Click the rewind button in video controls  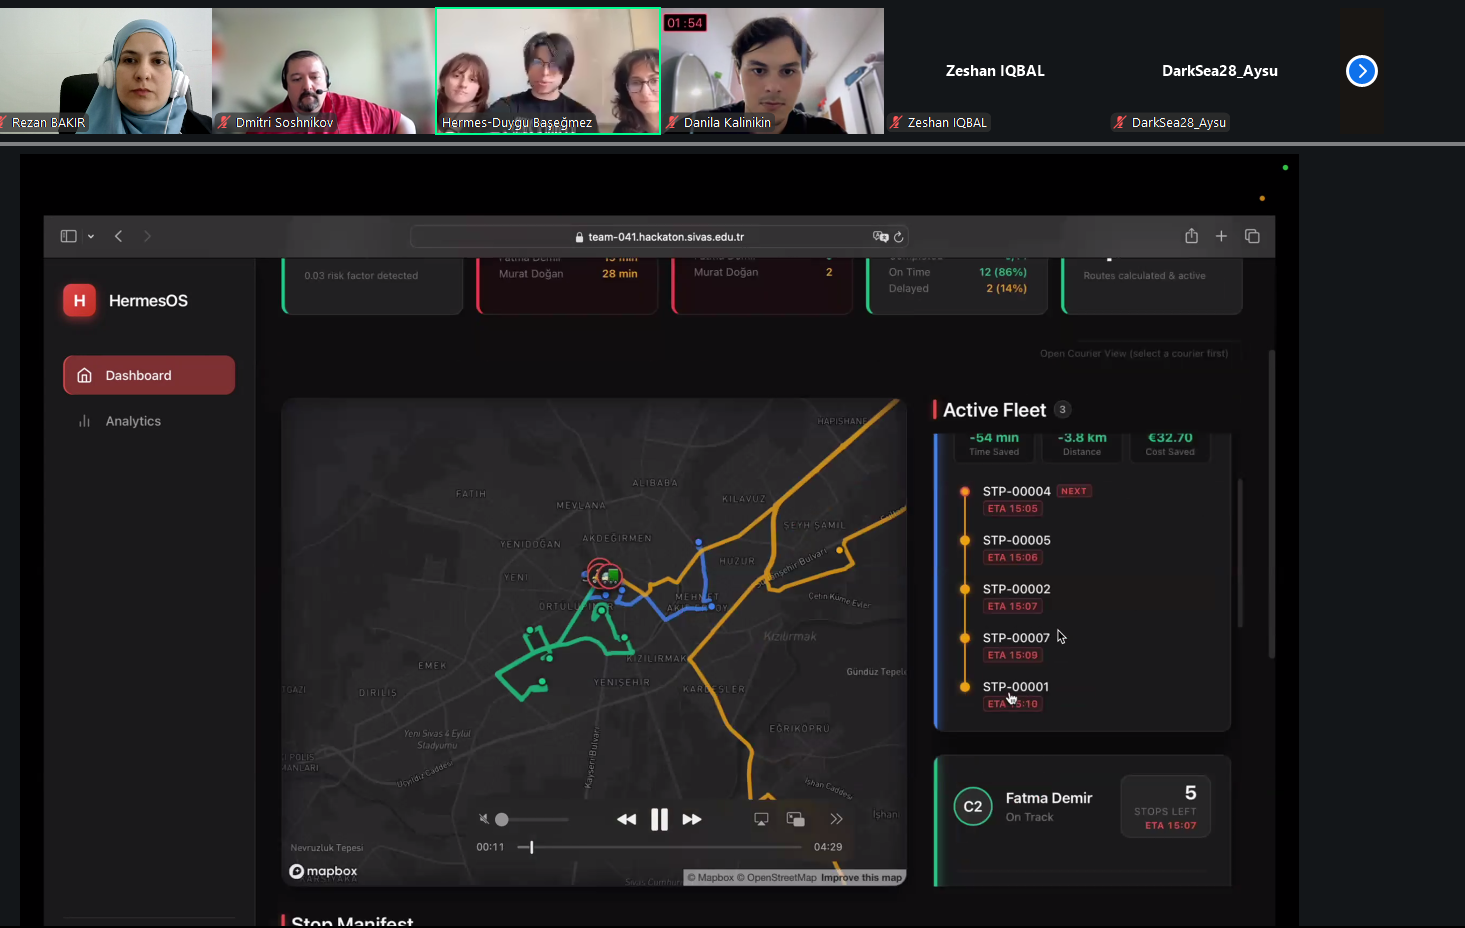point(626,819)
